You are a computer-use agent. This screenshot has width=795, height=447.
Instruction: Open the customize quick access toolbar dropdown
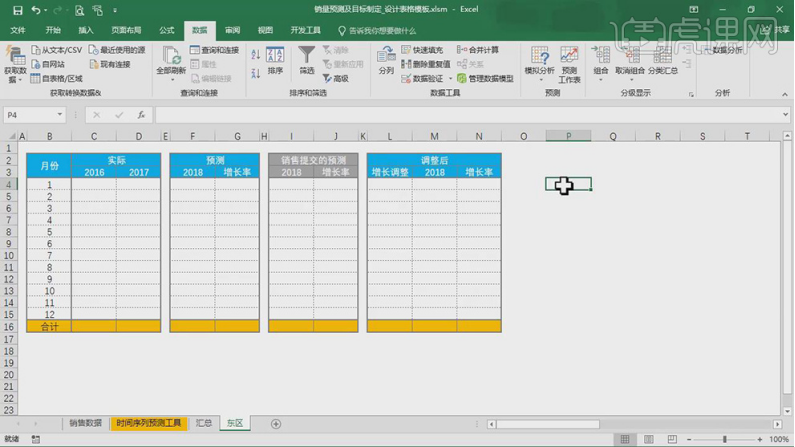tap(115, 10)
